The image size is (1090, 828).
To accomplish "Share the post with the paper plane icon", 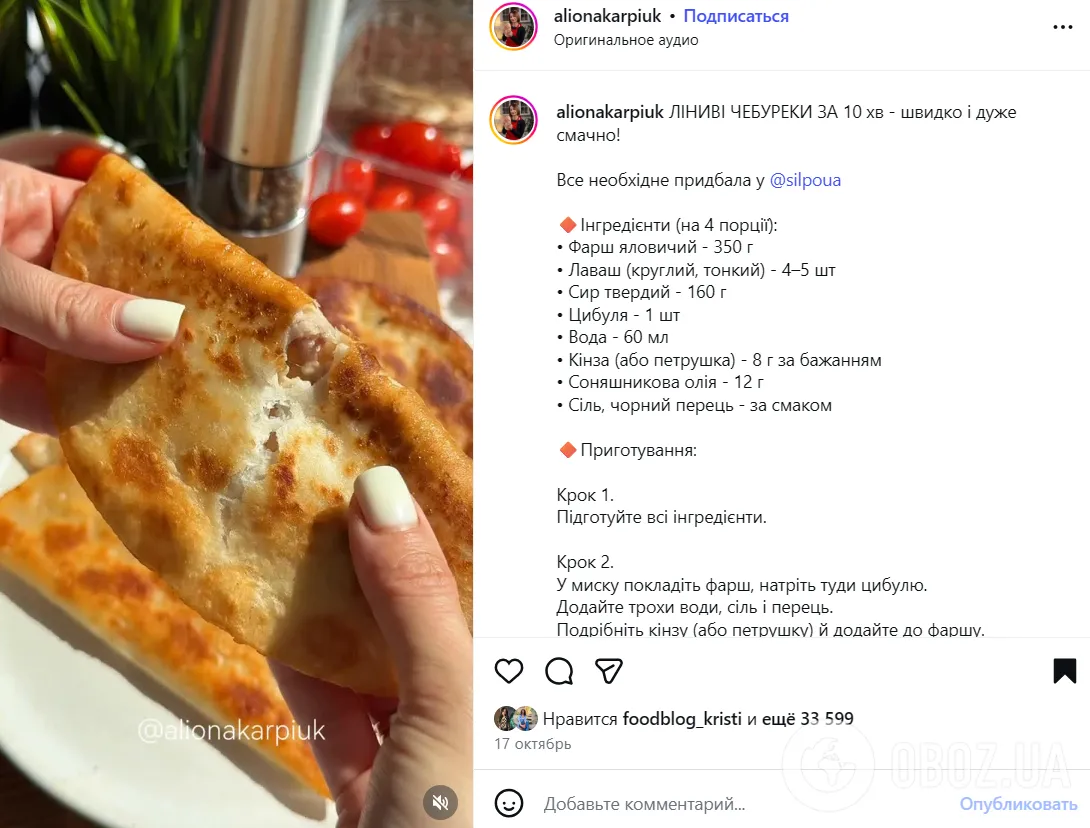I will tap(609, 671).
